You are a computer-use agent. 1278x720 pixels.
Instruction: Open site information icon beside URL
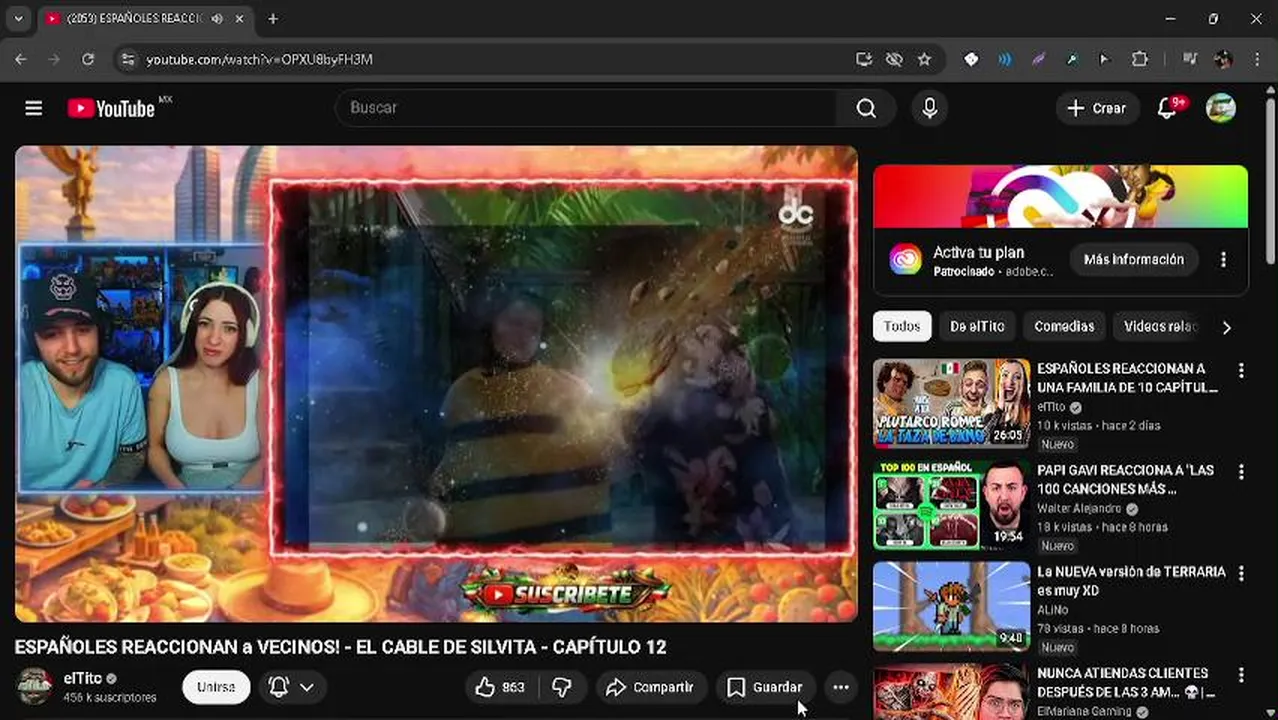click(127, 59)
